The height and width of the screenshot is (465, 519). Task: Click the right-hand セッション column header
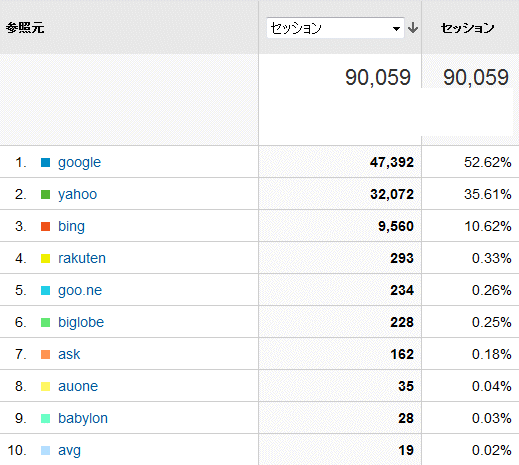click(467, 28)
